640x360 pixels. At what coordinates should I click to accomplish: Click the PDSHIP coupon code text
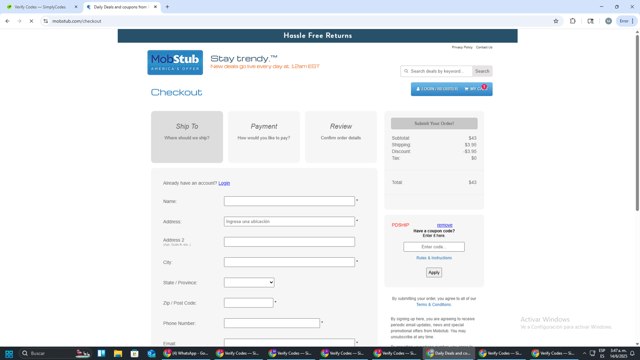point(400,225)
